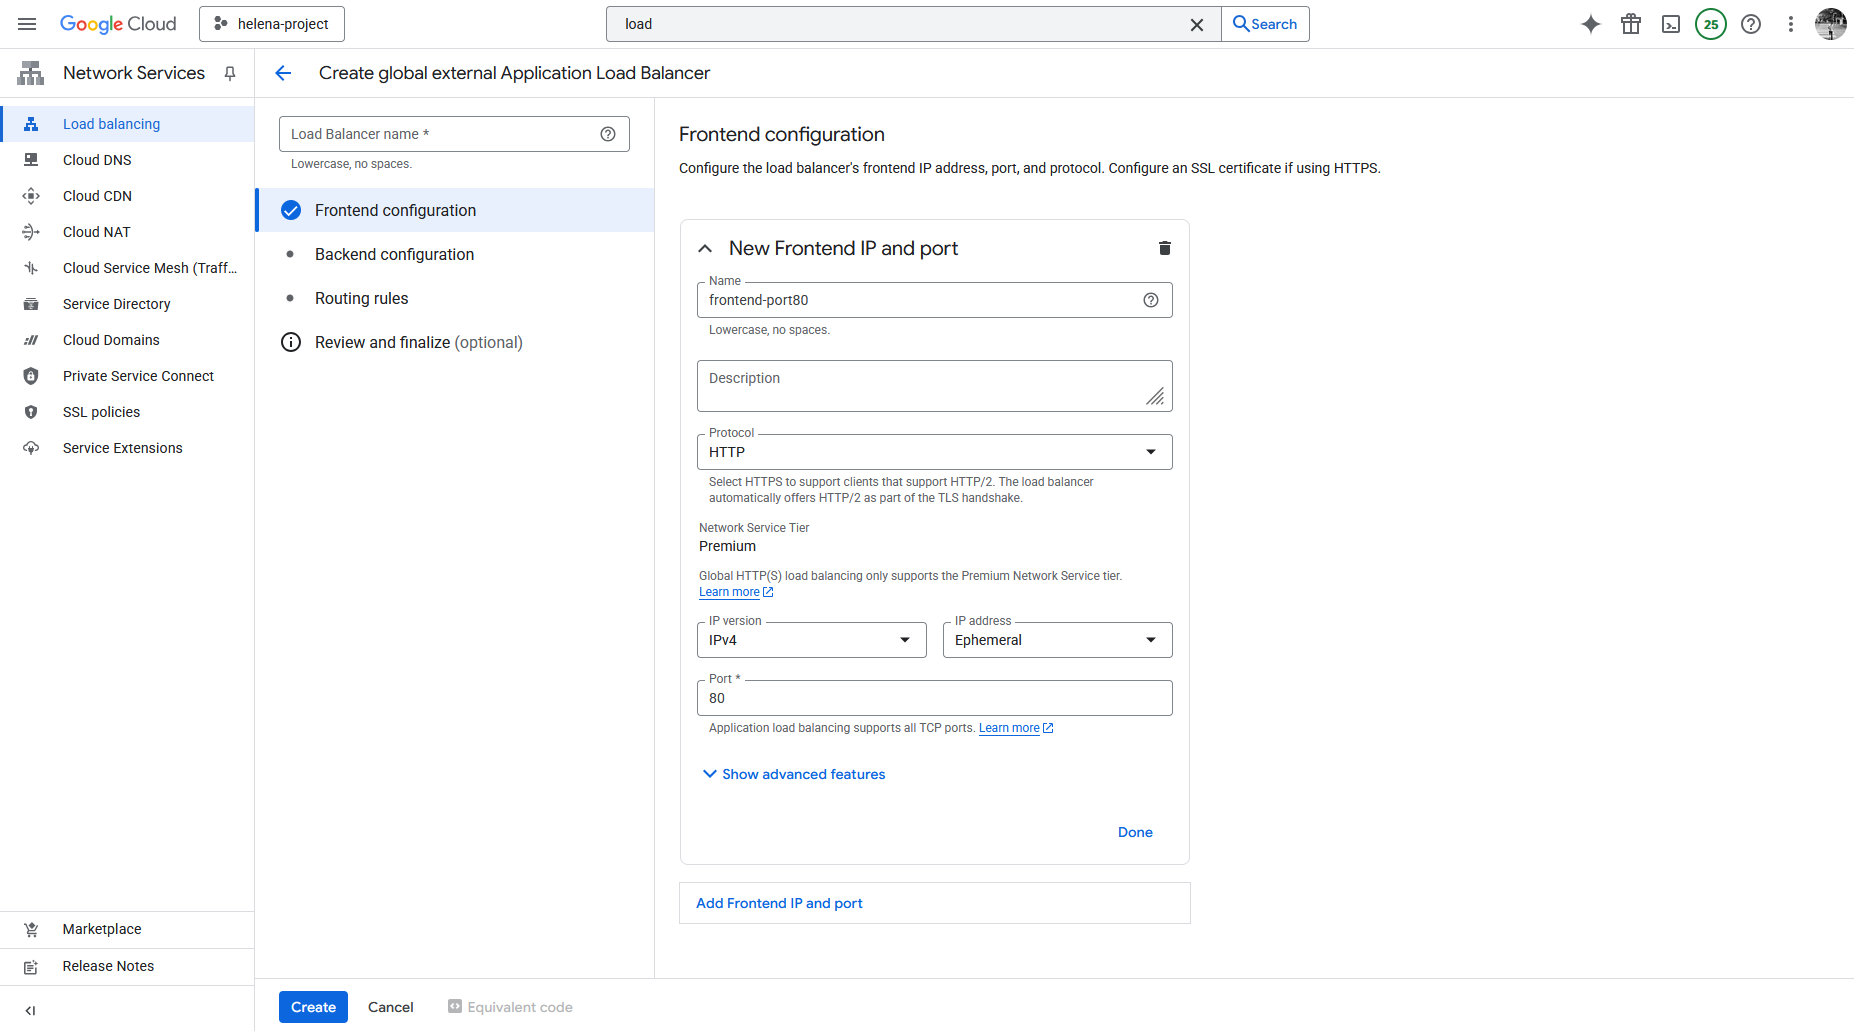Go to Backend configuration step
The image size is (1854, 1031).
tap(394, 254)
